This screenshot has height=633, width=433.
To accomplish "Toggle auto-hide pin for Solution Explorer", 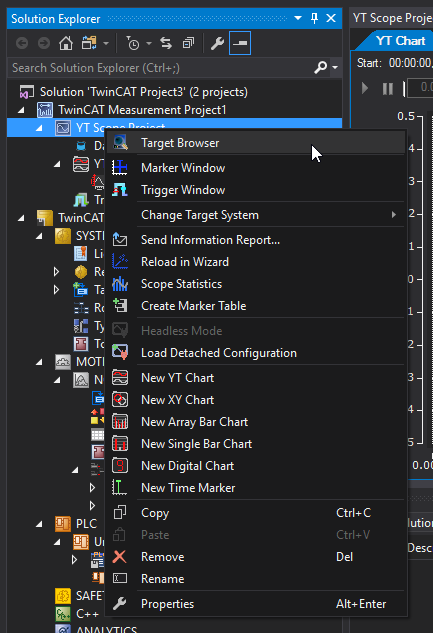I will tap(314, 18).
